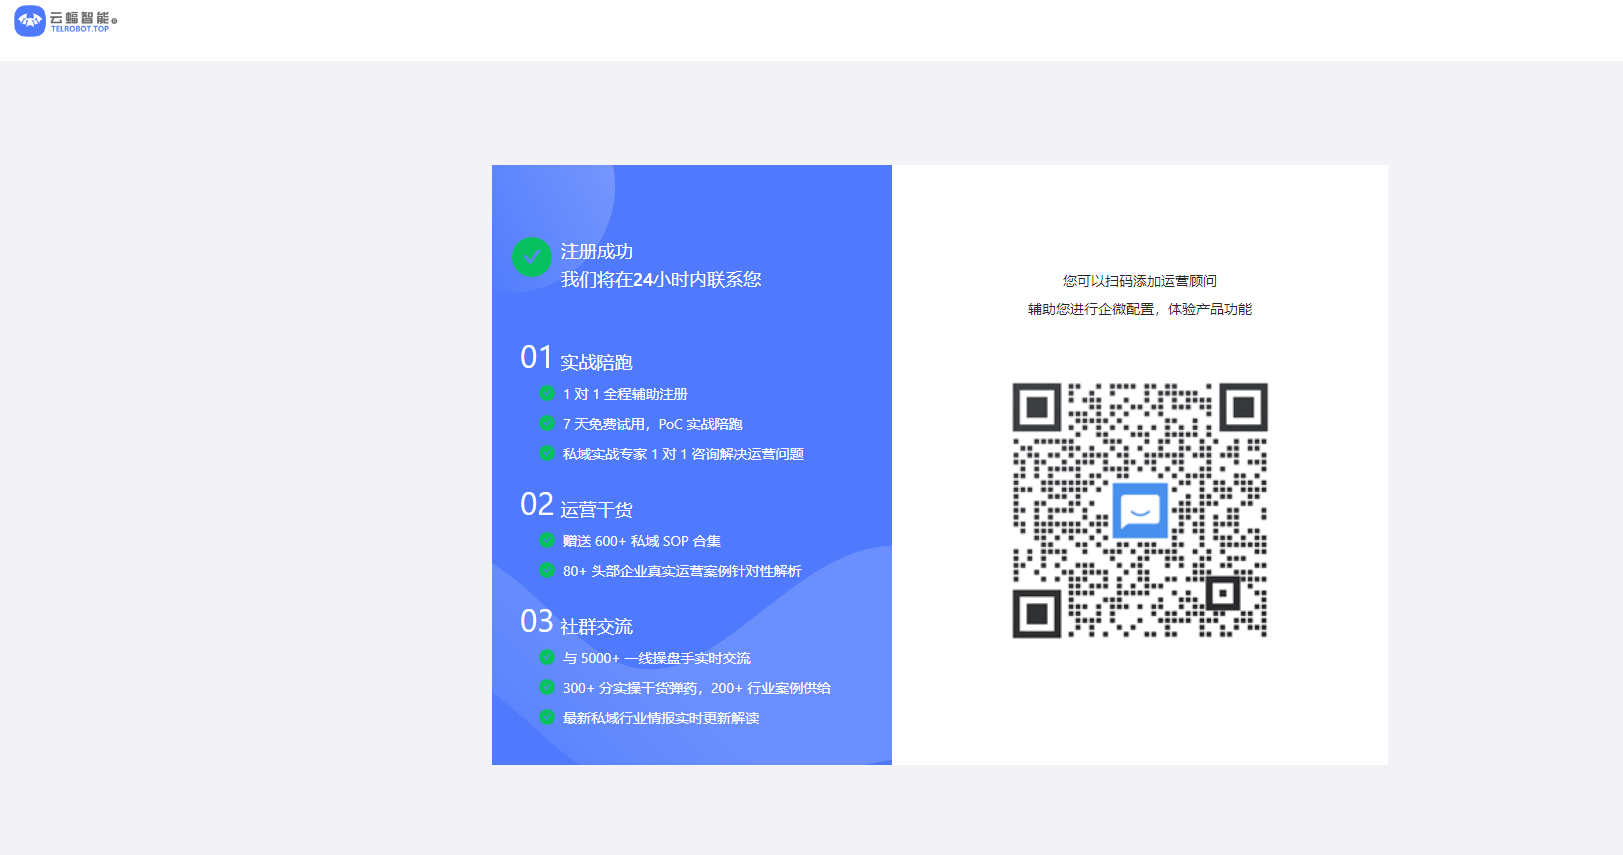Click 私域实战专家 1 对 1 咨询解决运营问题 text

click(683, 454)
